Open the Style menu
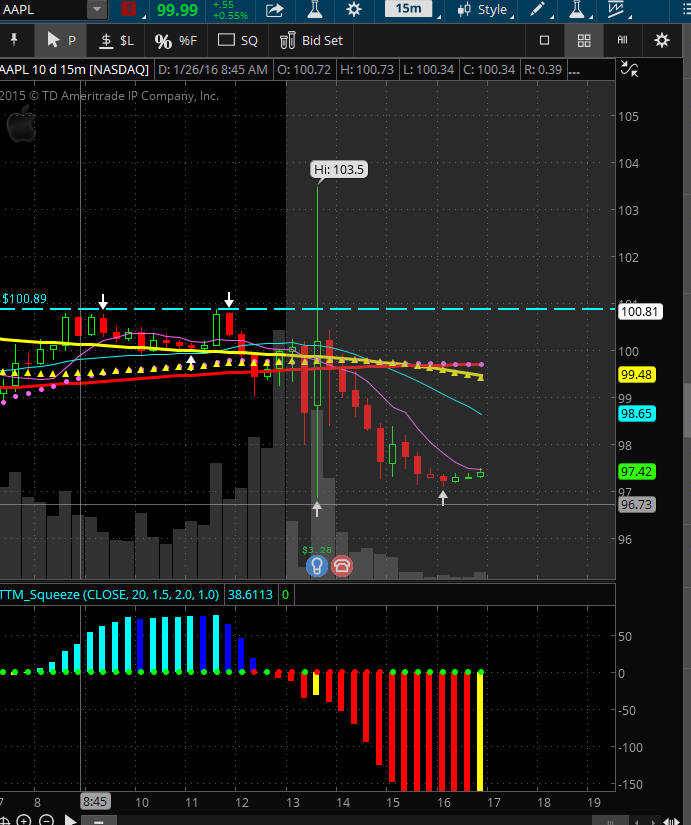The width and height of the screenshot is (691, 825). point(483,10)
